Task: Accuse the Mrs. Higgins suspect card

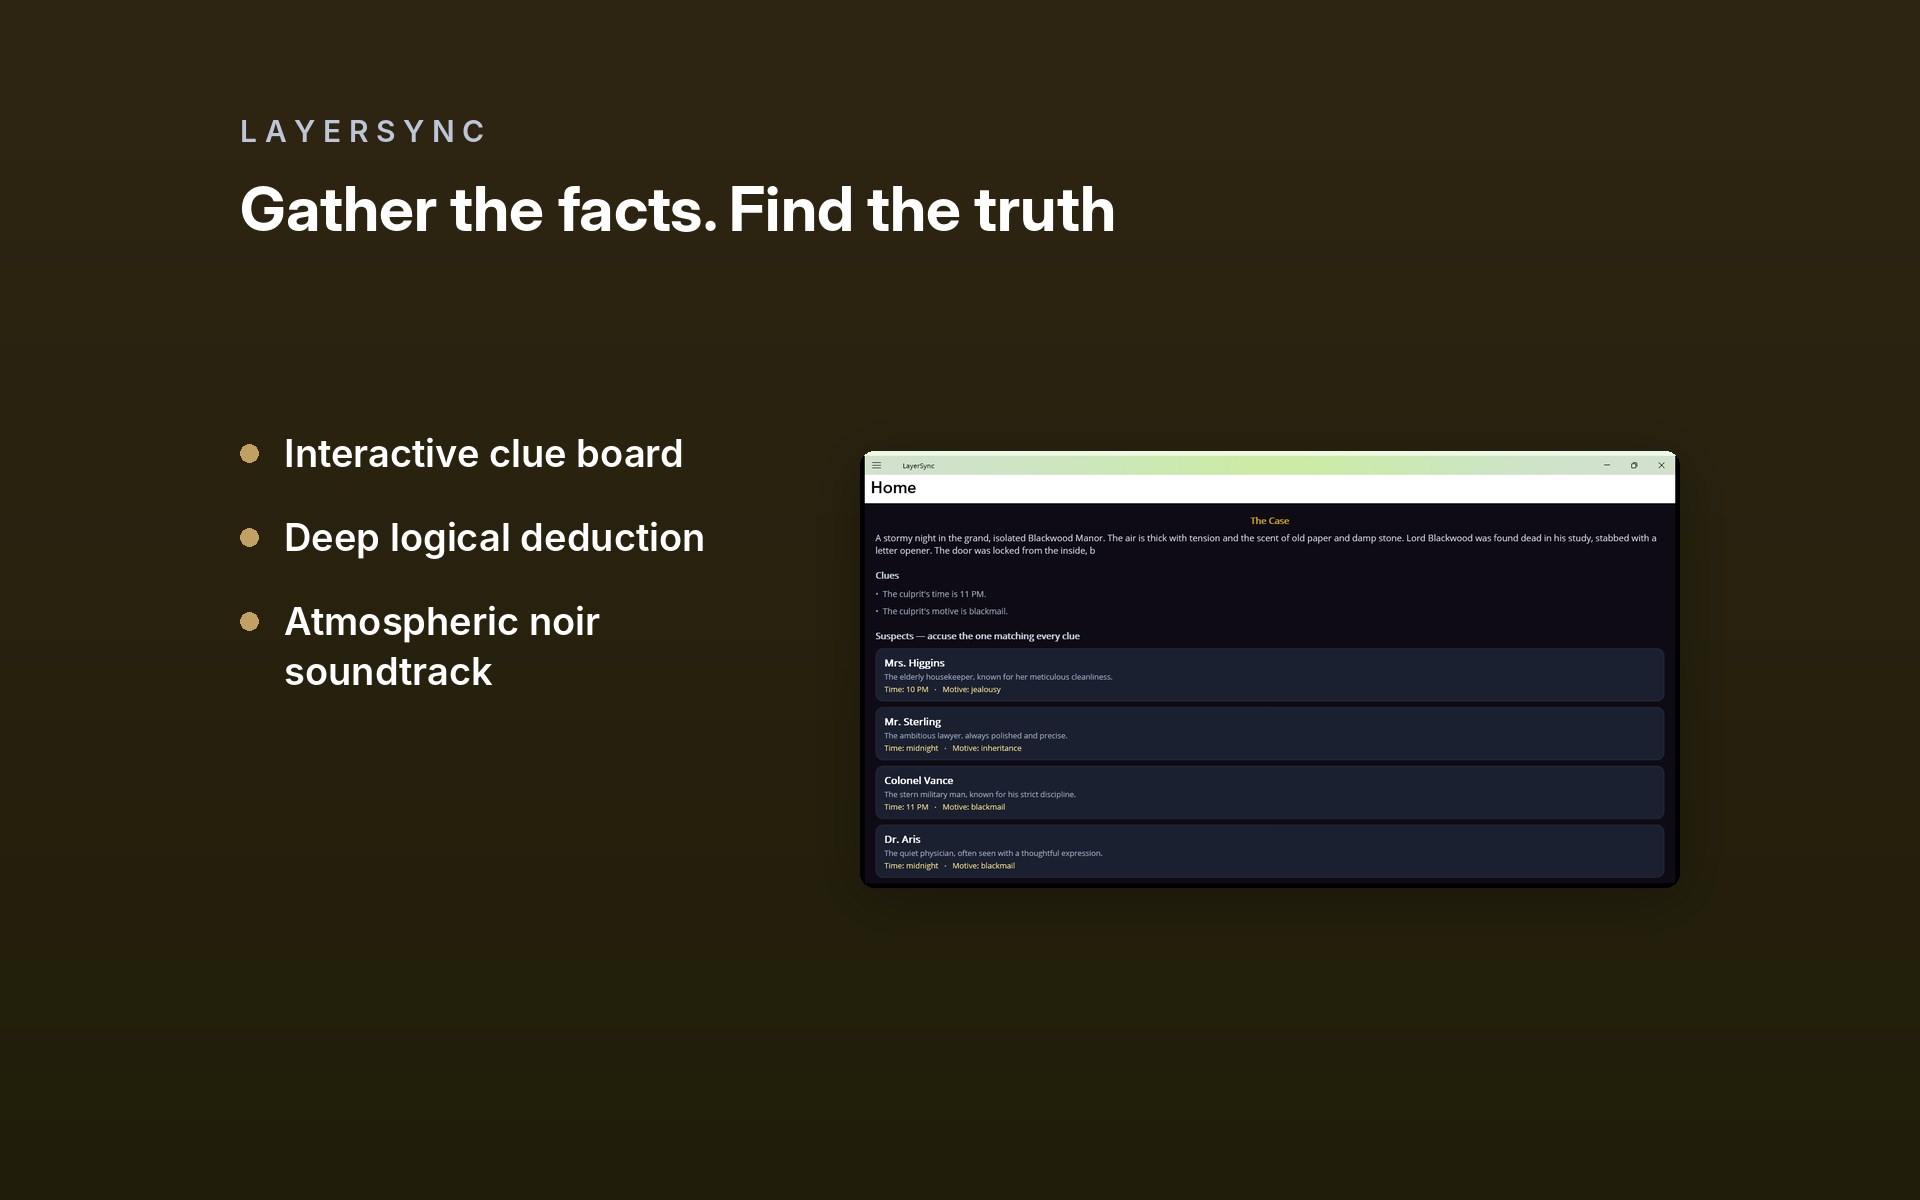Action: (x=1269, y=675)
